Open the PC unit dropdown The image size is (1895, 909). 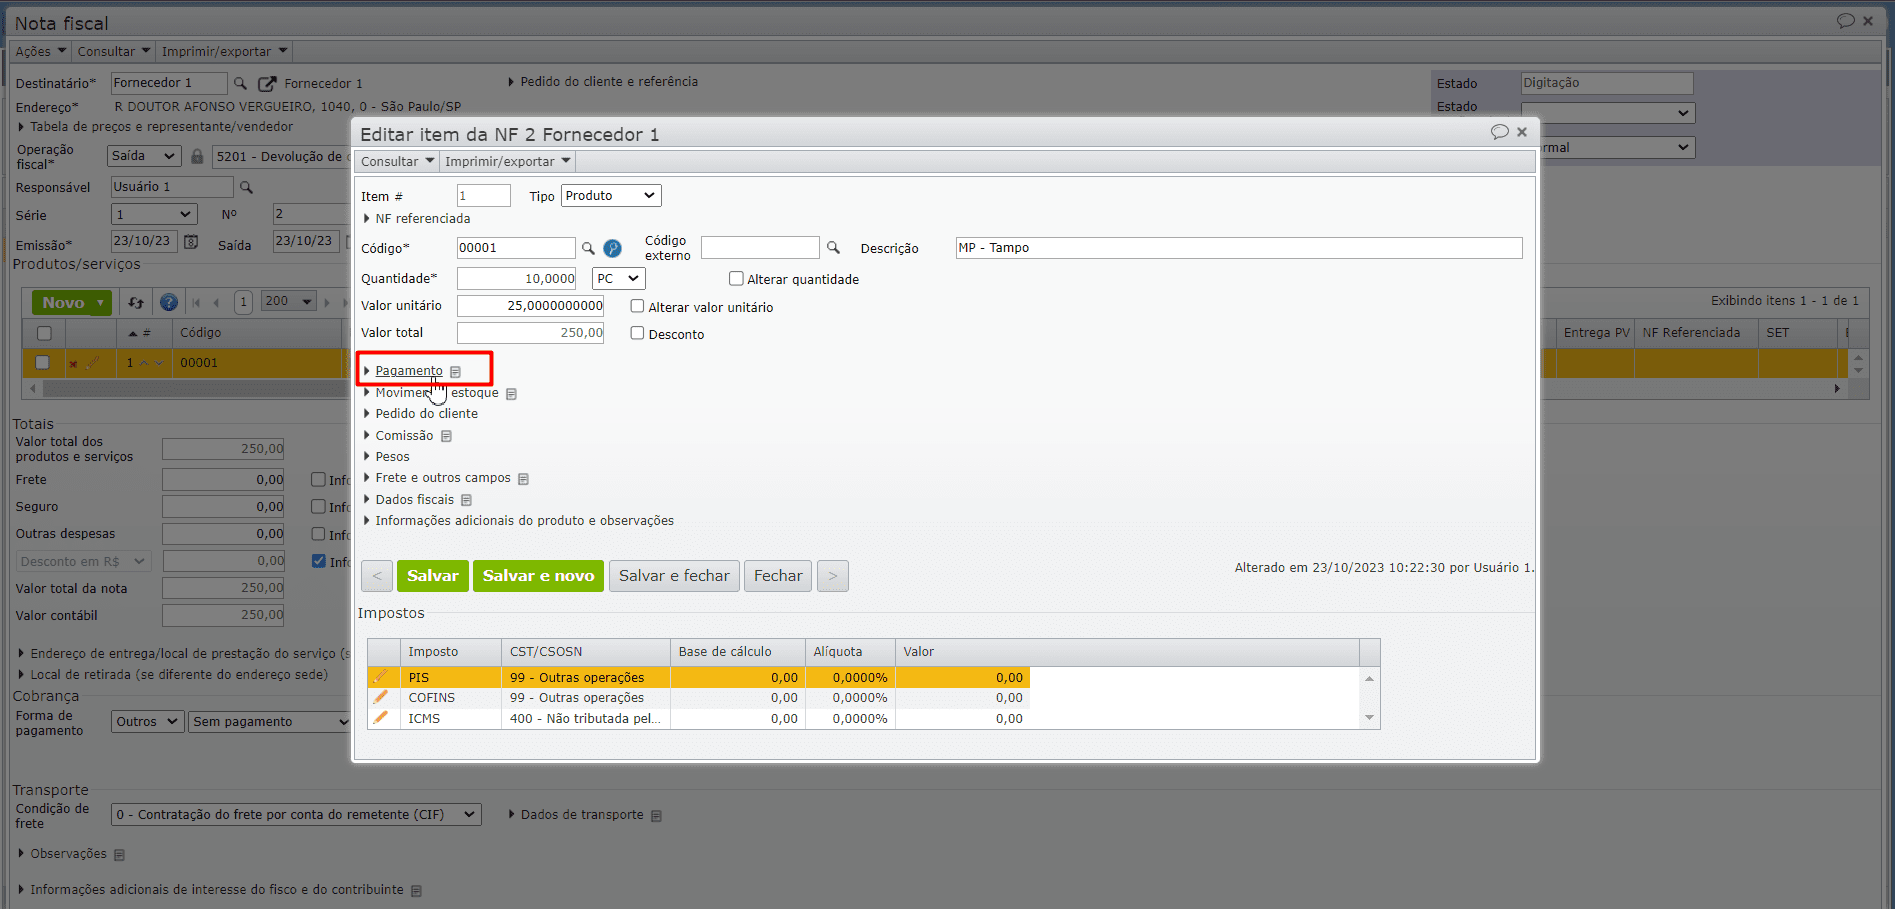pos(618,279)
